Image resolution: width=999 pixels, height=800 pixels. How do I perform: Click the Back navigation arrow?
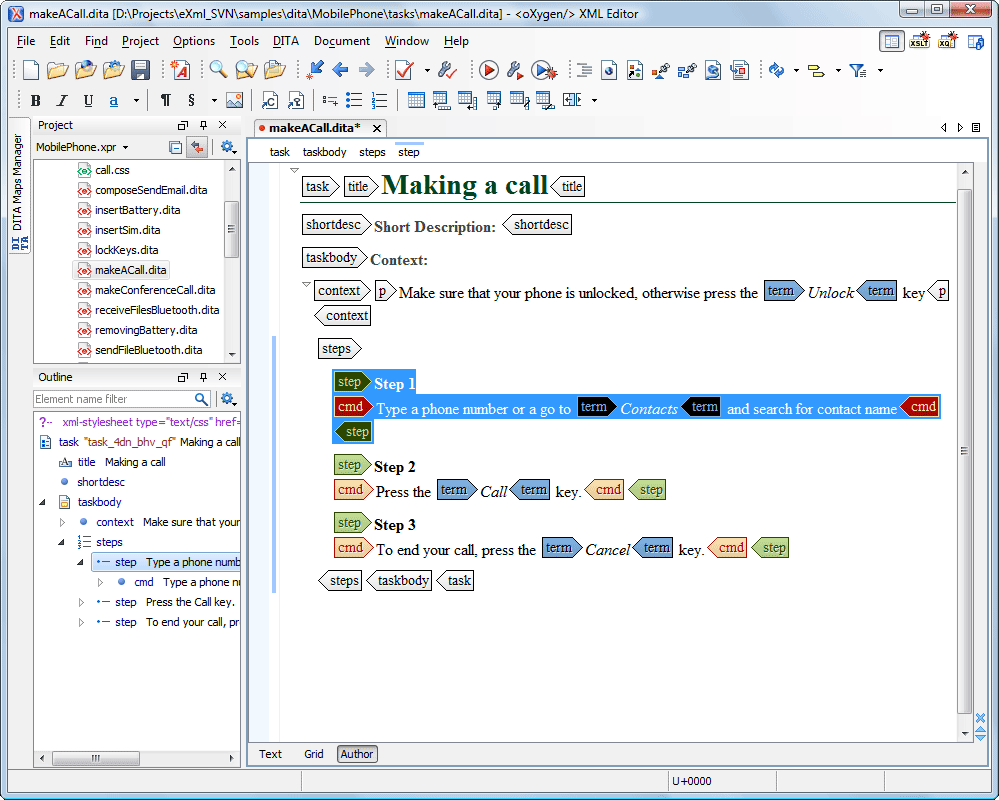click(x=340, y=69)
